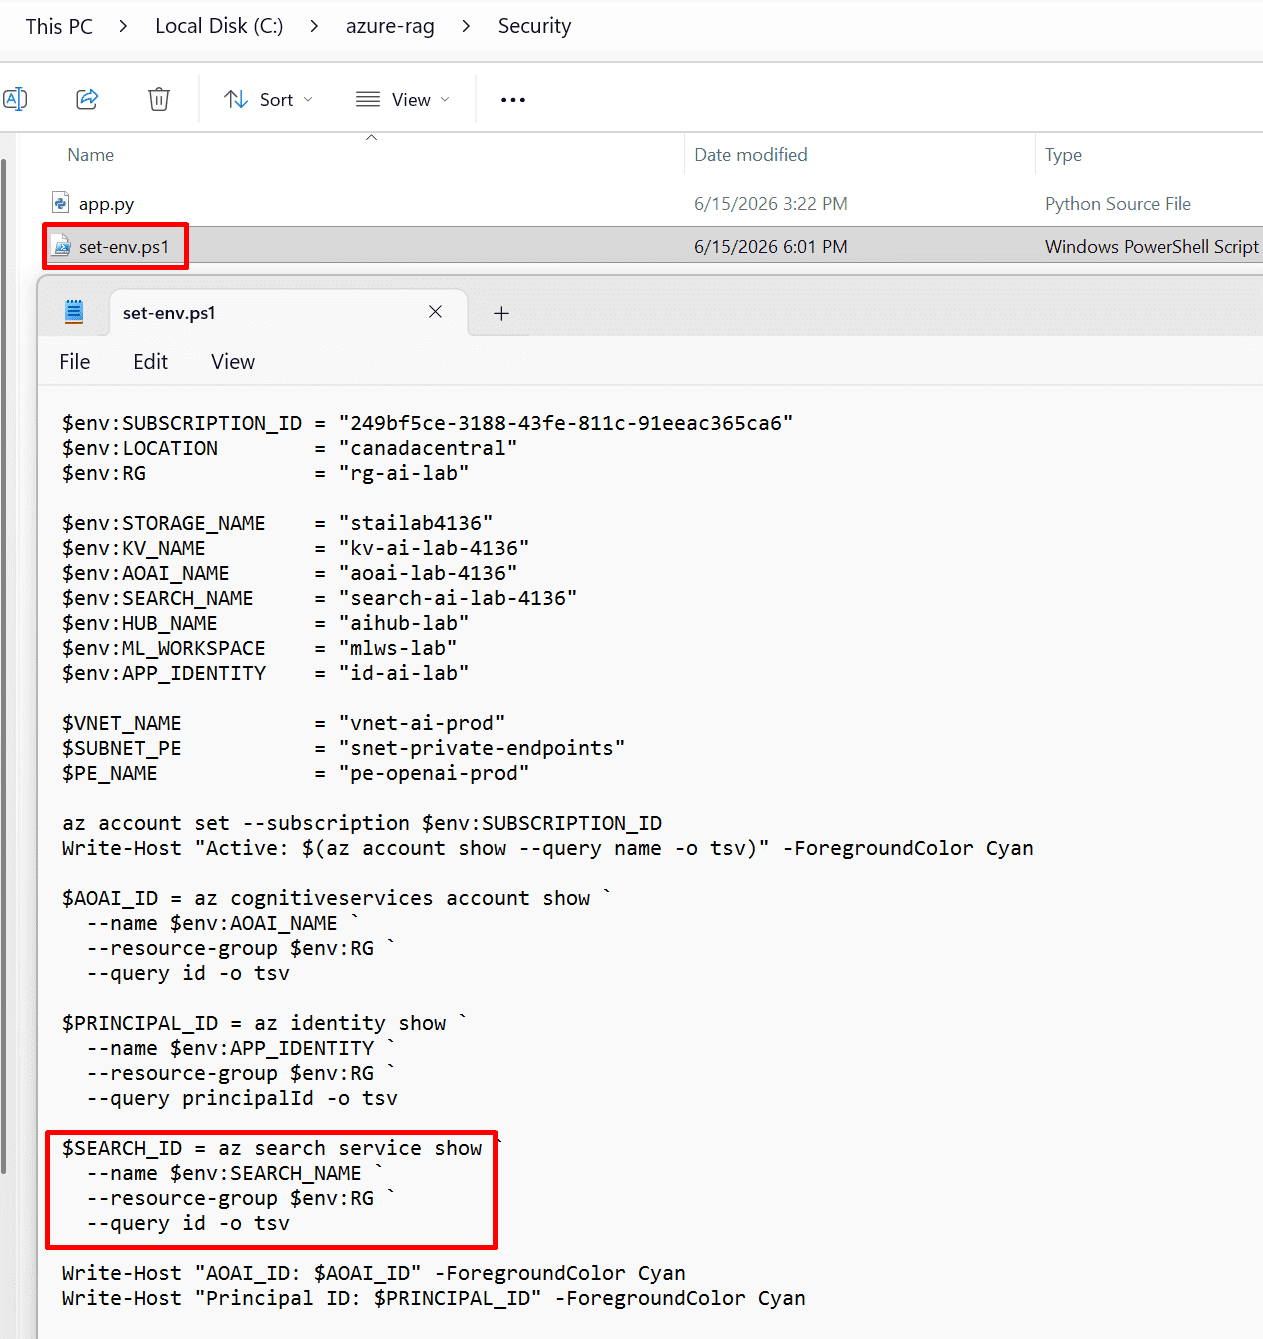
Task: Sort by the Name column header
Action: coord(90,155)
